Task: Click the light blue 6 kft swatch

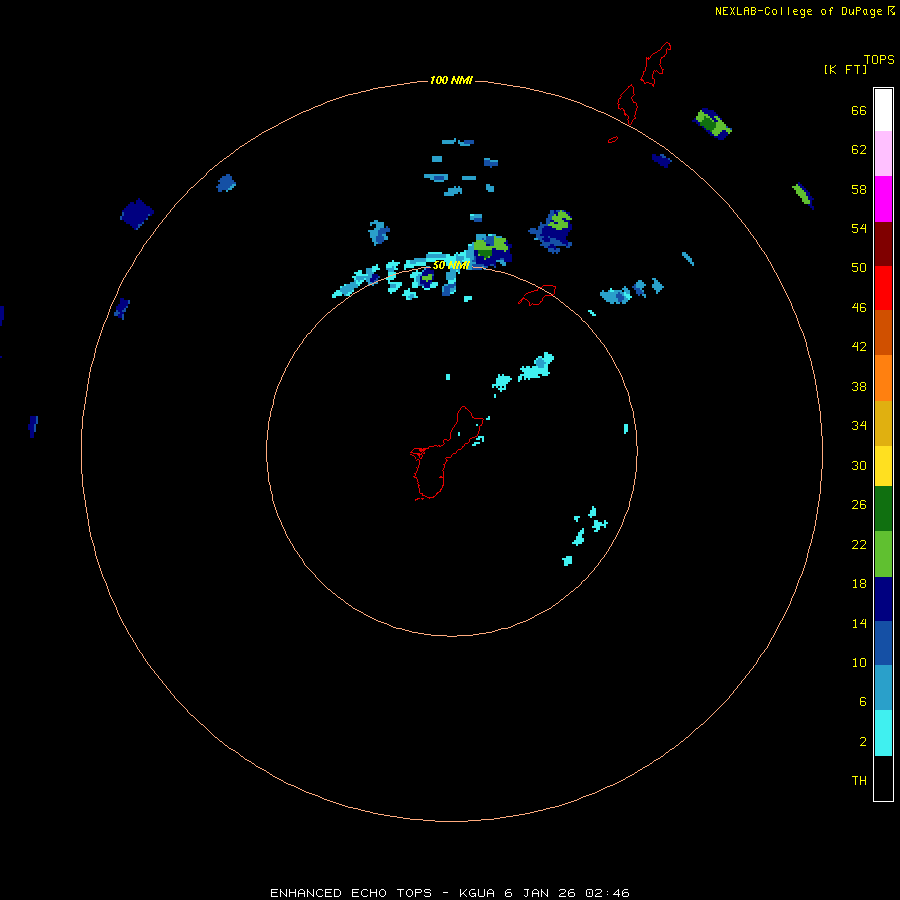Action: coord(883,688)
